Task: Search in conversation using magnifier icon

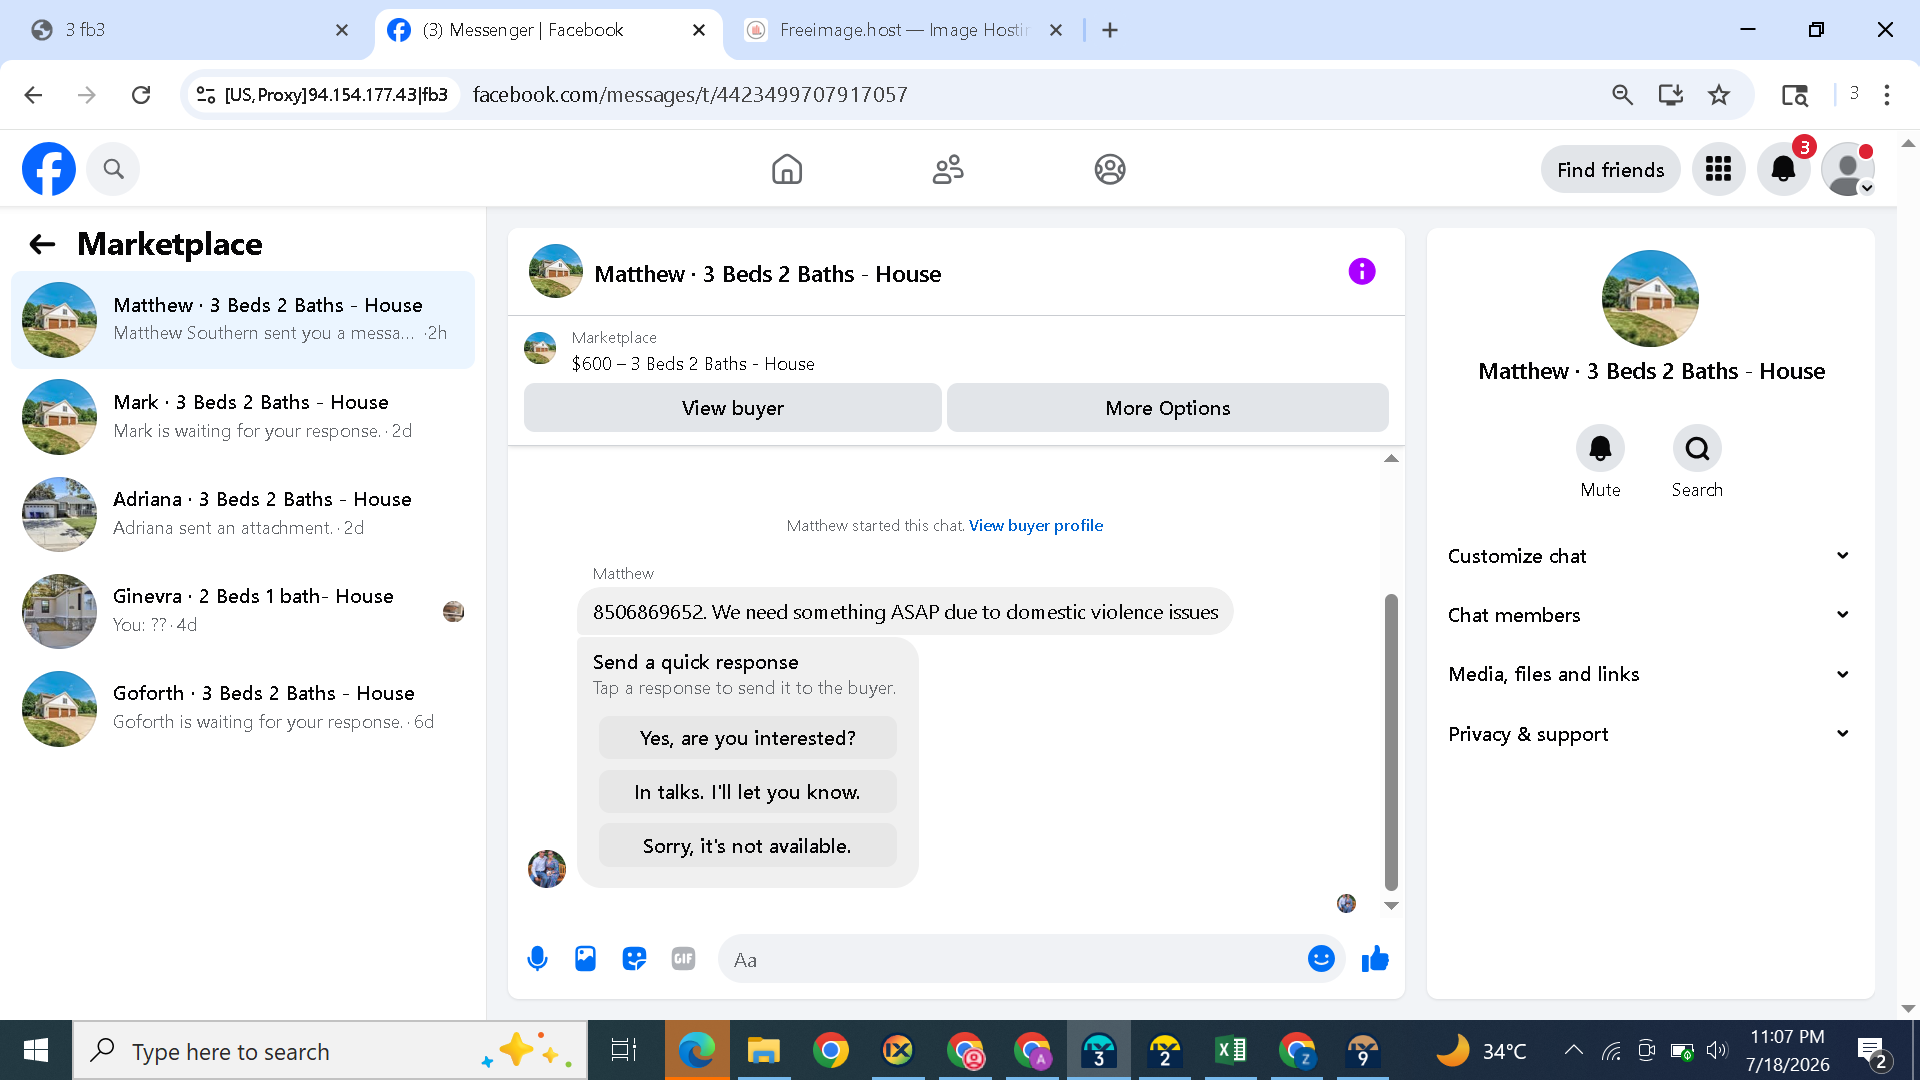Action: tap(1697, 448)
